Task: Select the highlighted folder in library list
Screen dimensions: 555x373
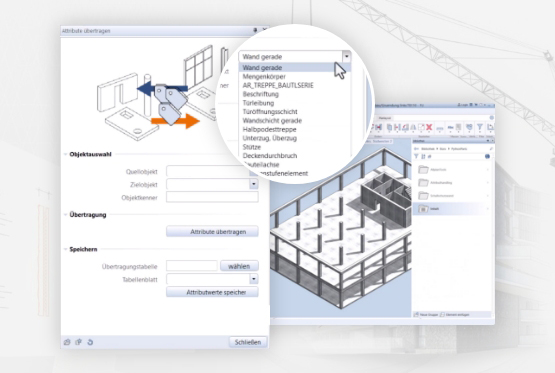Action: [x=452, y=209]
